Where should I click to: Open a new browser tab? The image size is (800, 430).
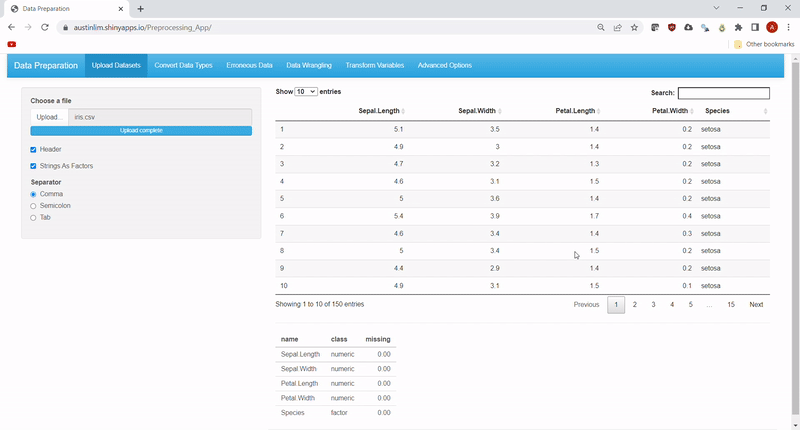[140, 9]
